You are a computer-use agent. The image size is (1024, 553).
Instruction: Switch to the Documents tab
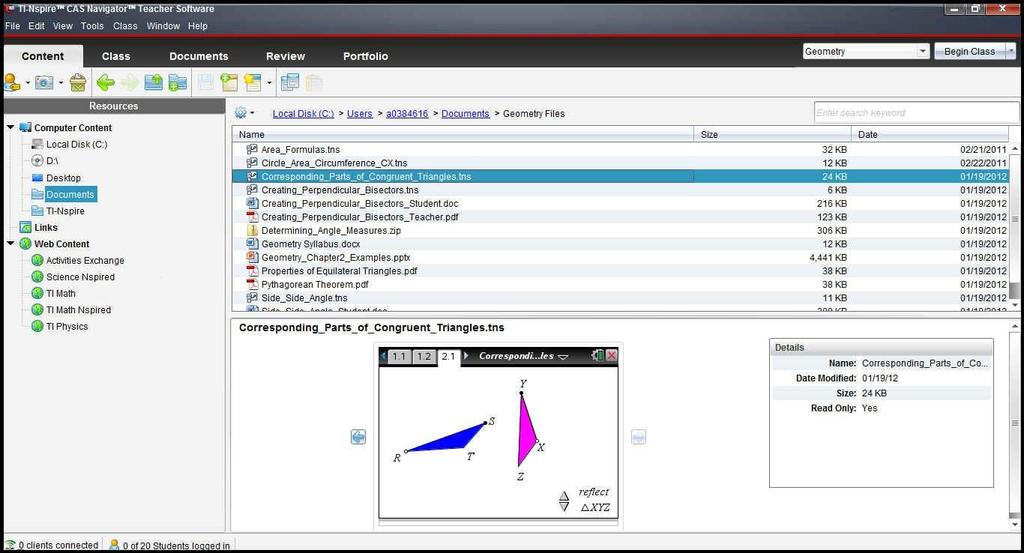pyautogui.click(x=199, y=56)
